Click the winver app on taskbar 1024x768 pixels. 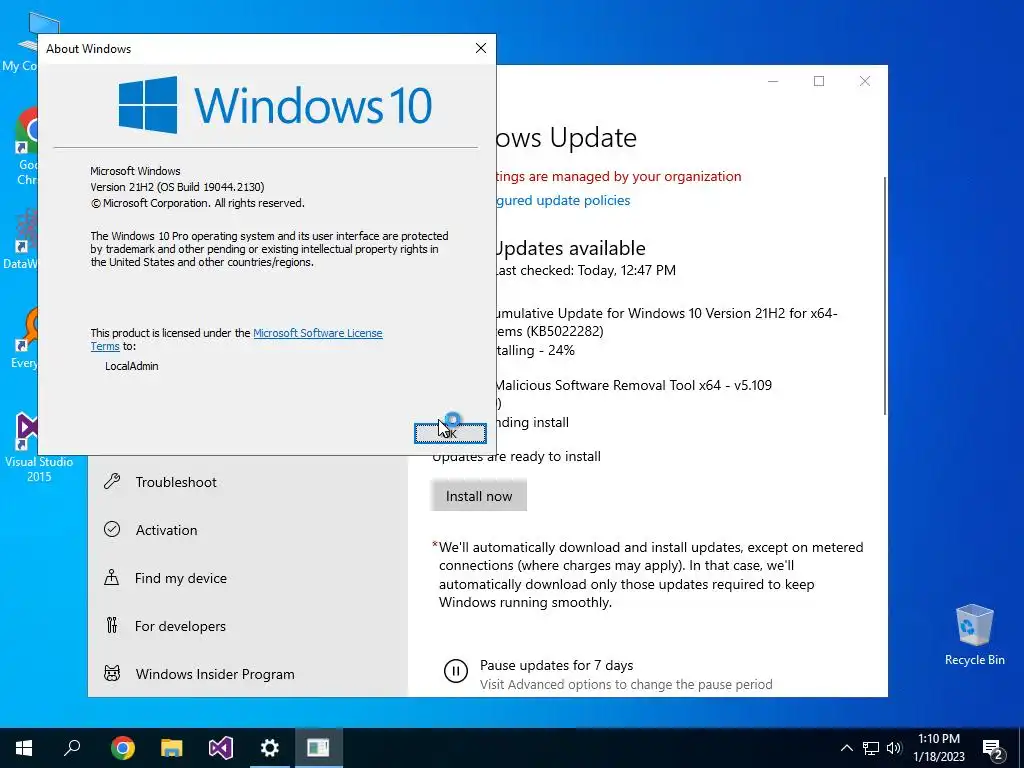coord(319,748)
